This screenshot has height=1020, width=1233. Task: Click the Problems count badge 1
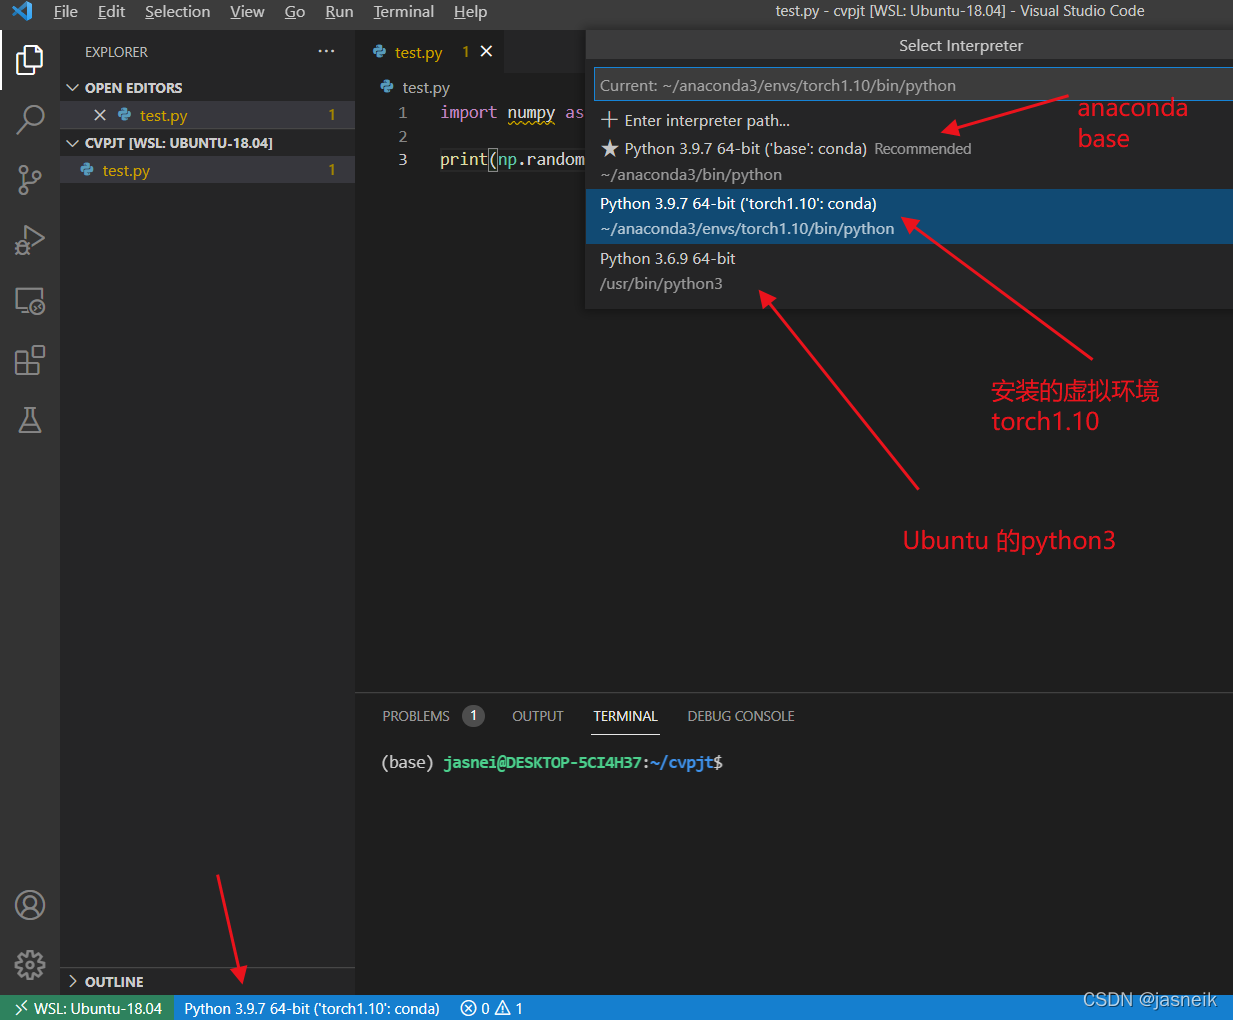[474, 716]
